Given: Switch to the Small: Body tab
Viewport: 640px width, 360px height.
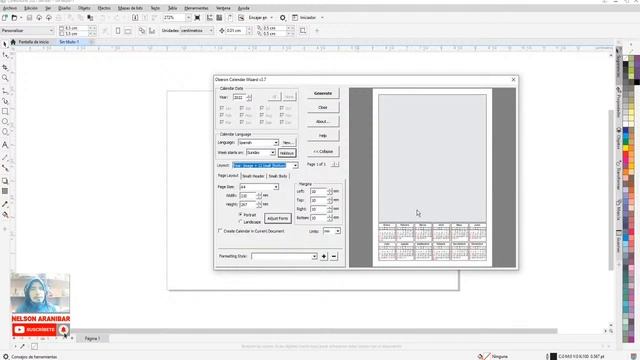Looking at the screenshot, I should [278, 176].
